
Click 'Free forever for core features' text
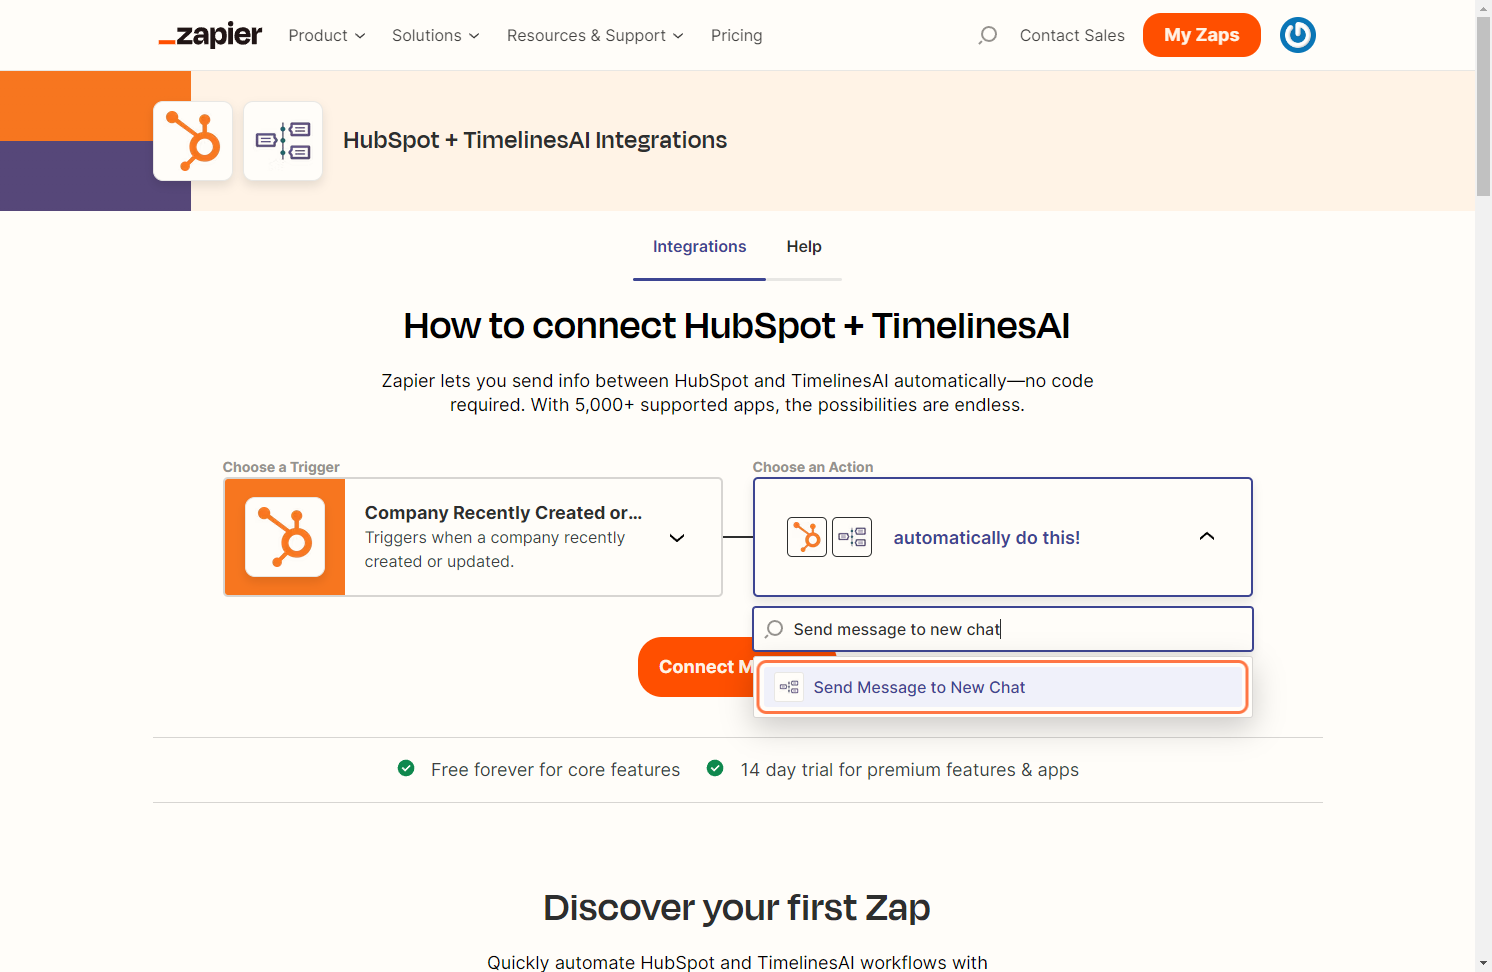pyautogui.click(x=556, y=769)
